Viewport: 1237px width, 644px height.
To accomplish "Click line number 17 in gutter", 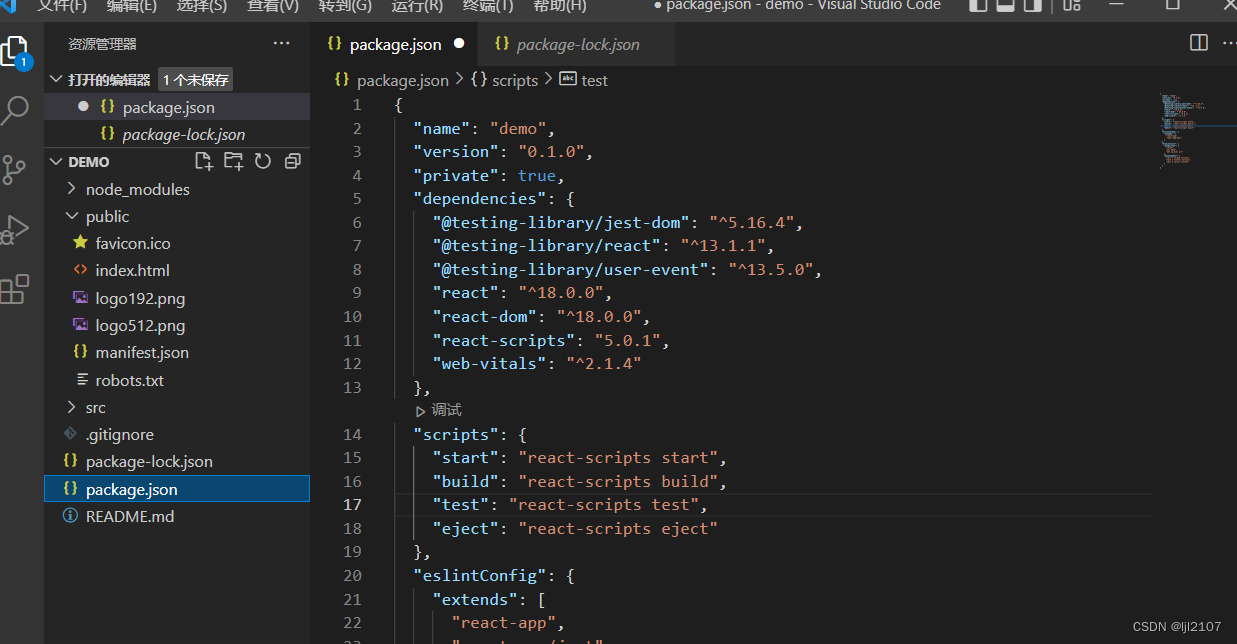I will point(352,505).
